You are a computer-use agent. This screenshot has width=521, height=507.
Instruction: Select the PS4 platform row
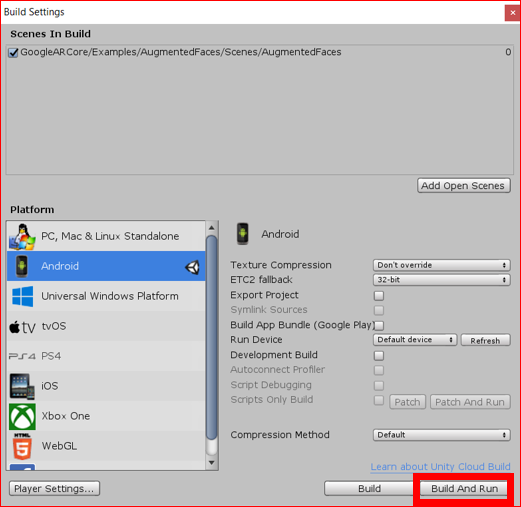coord(106,356)
